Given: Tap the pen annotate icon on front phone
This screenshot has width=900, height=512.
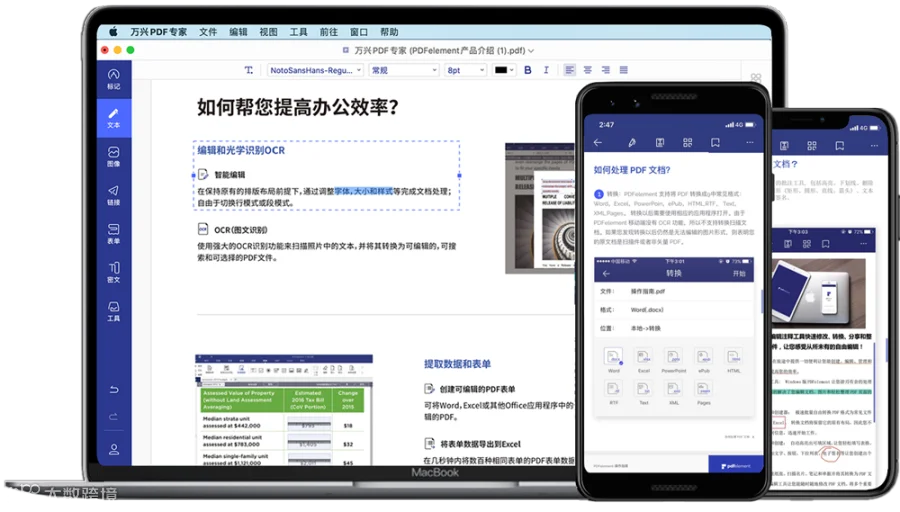Looking at the screenshot, I should [x=631, y=142].
